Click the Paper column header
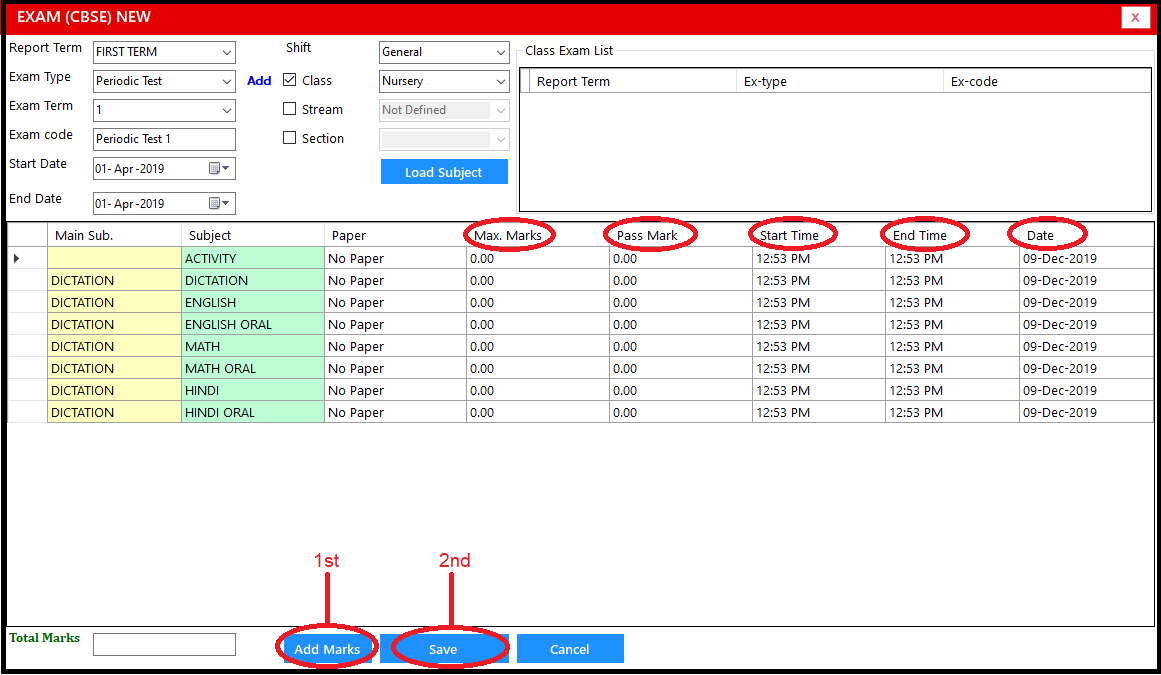 (395, 235)
